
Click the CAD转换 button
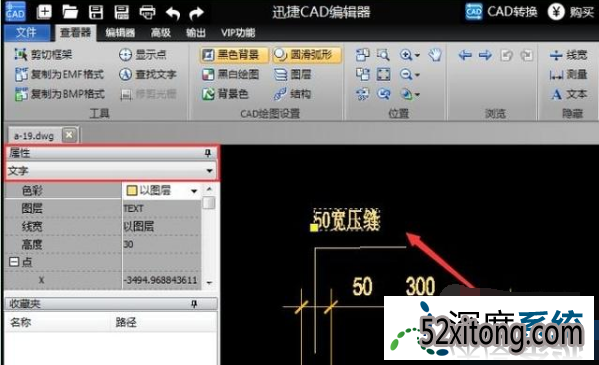pos(501,12)
